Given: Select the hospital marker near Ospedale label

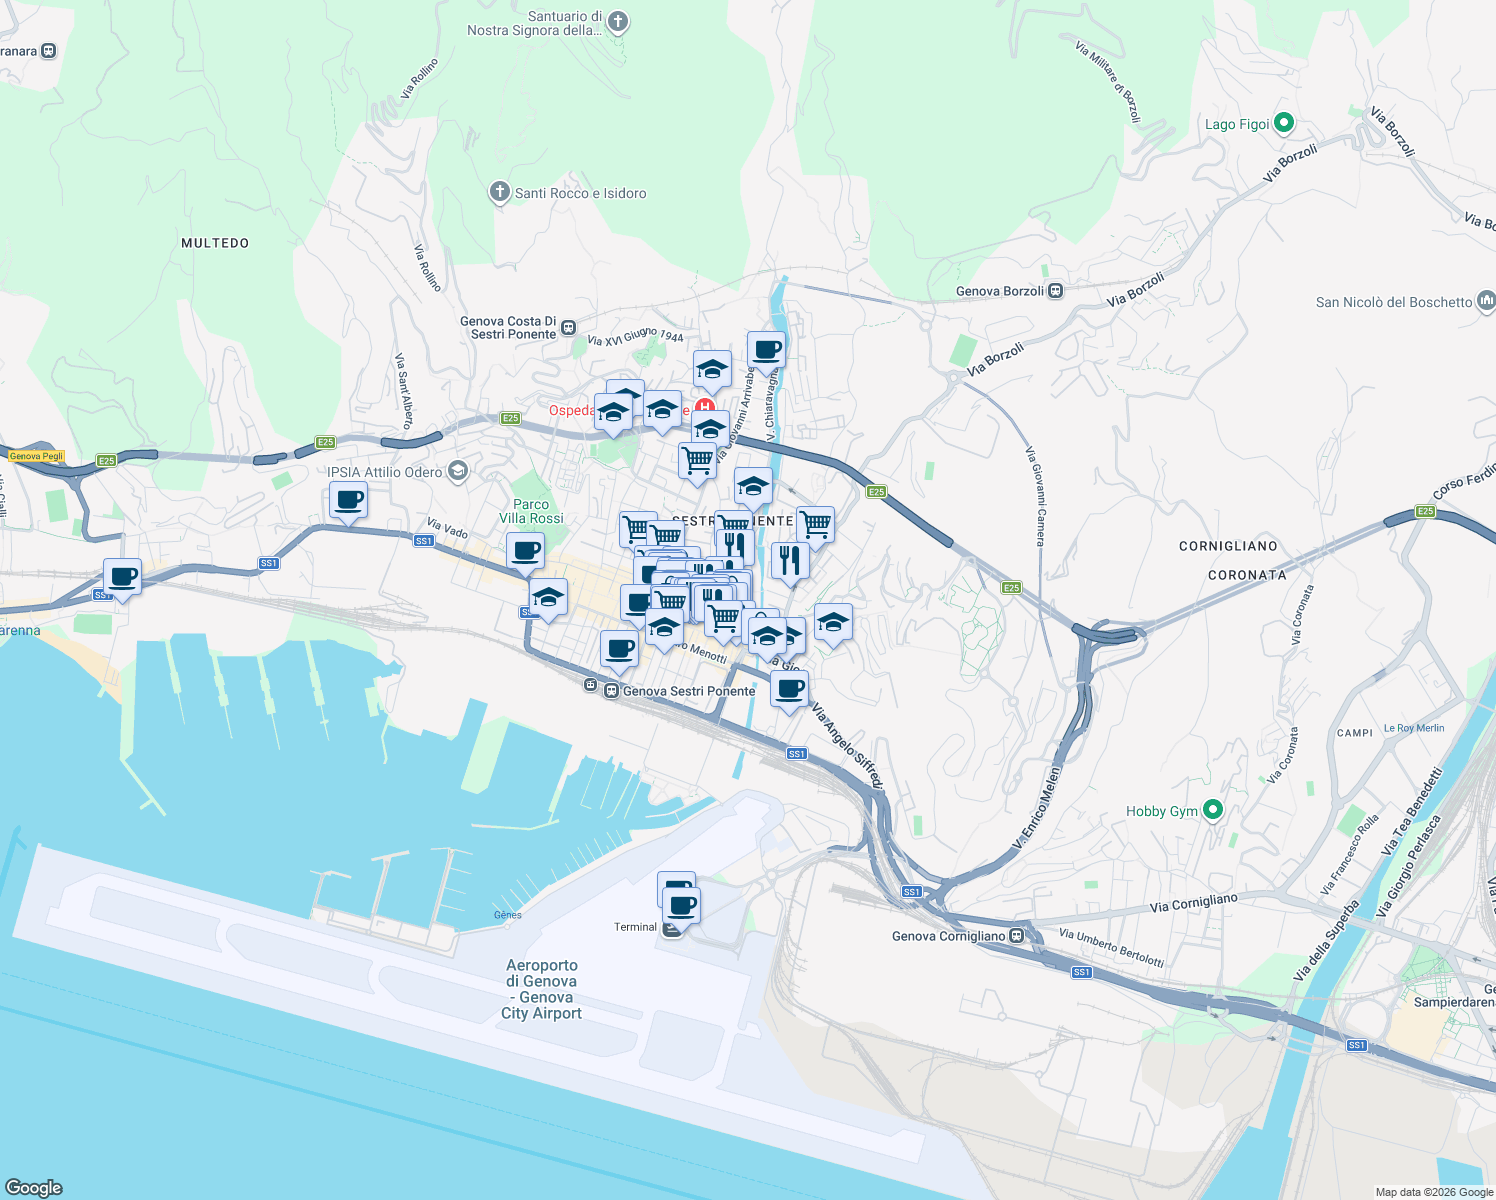Looking at the screenshot, I should coord(703,405).
